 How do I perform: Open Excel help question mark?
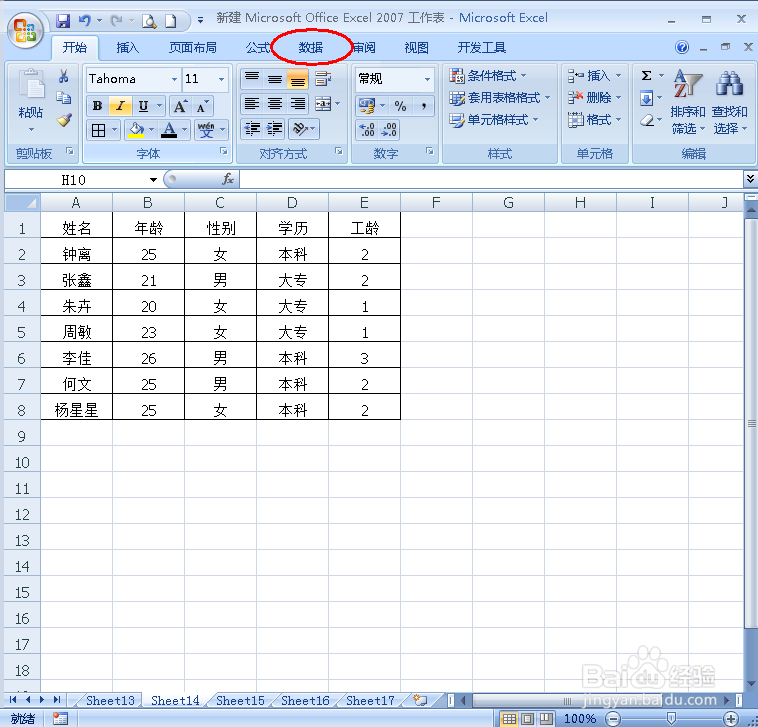(x=682, y=47)
